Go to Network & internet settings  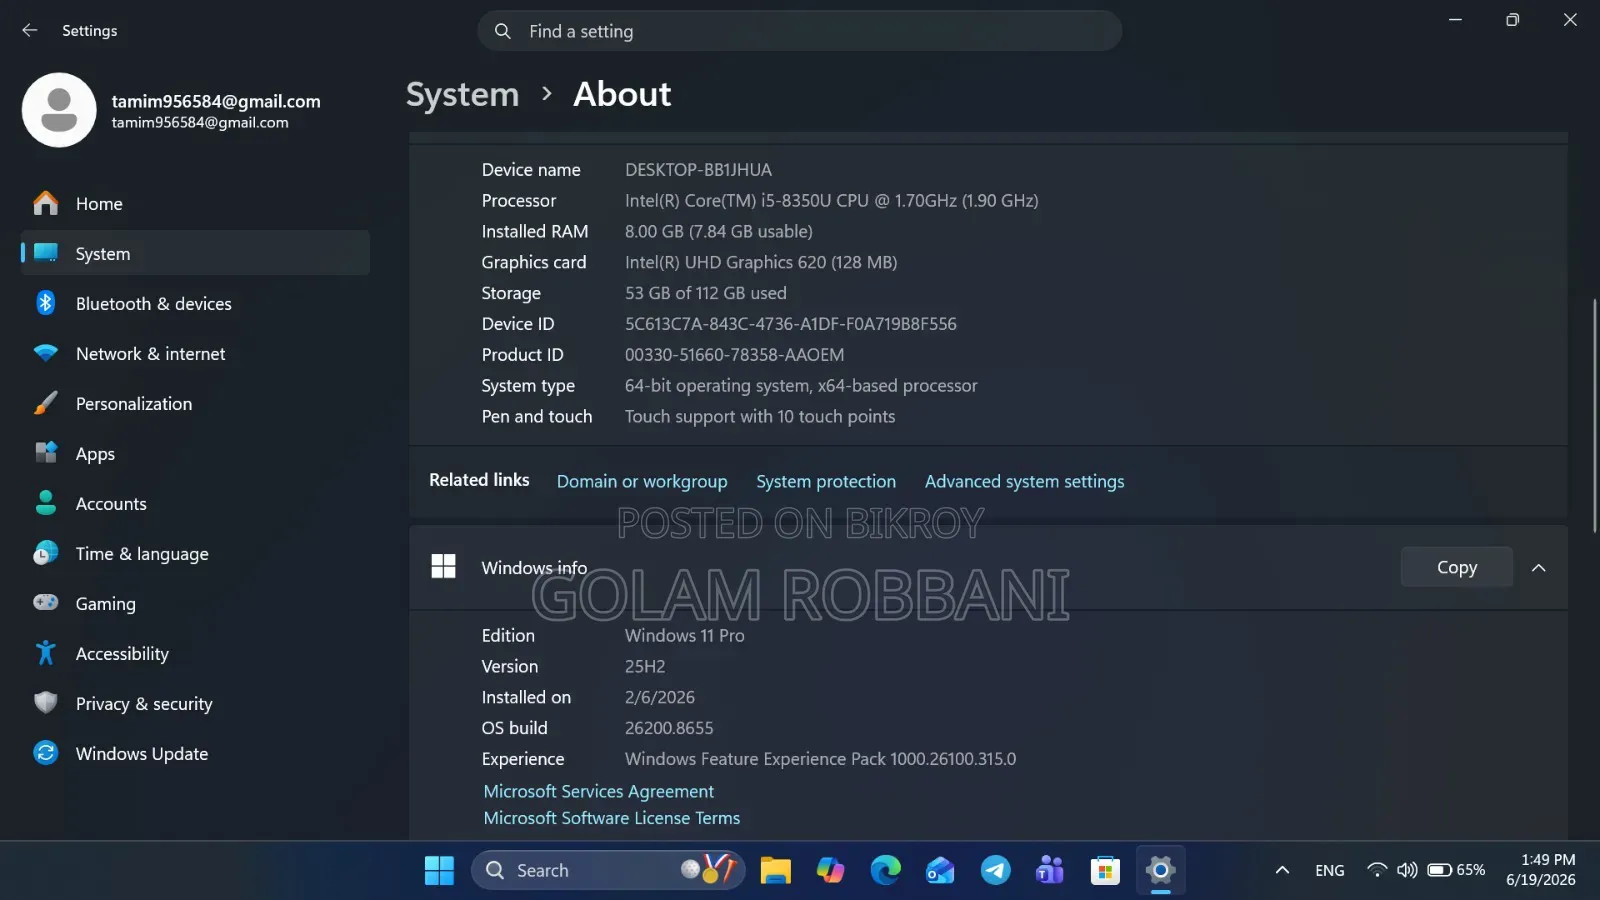click(195, 353)
